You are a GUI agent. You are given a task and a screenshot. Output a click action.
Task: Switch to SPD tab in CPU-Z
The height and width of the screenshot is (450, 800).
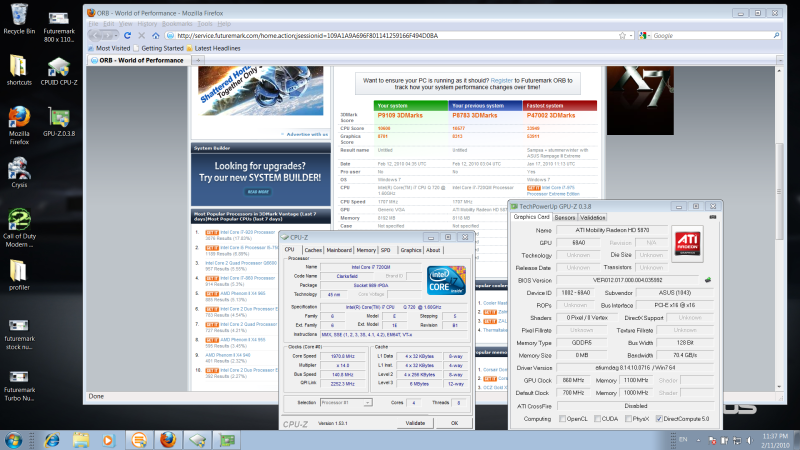tap(386, 250)
